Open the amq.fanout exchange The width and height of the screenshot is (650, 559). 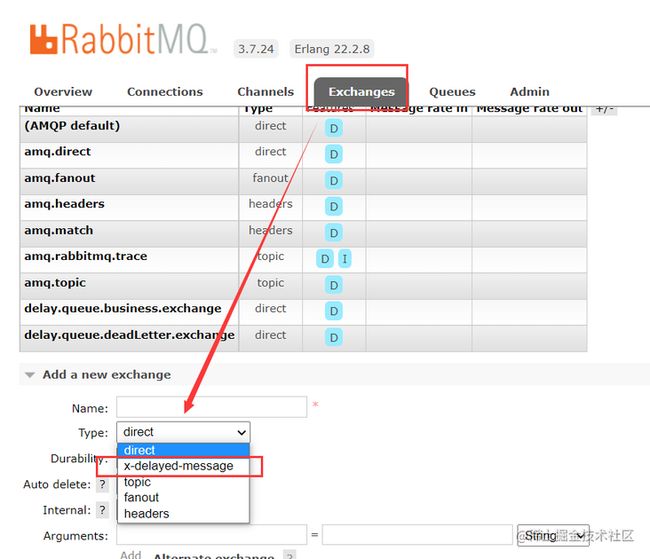point(60,178)
